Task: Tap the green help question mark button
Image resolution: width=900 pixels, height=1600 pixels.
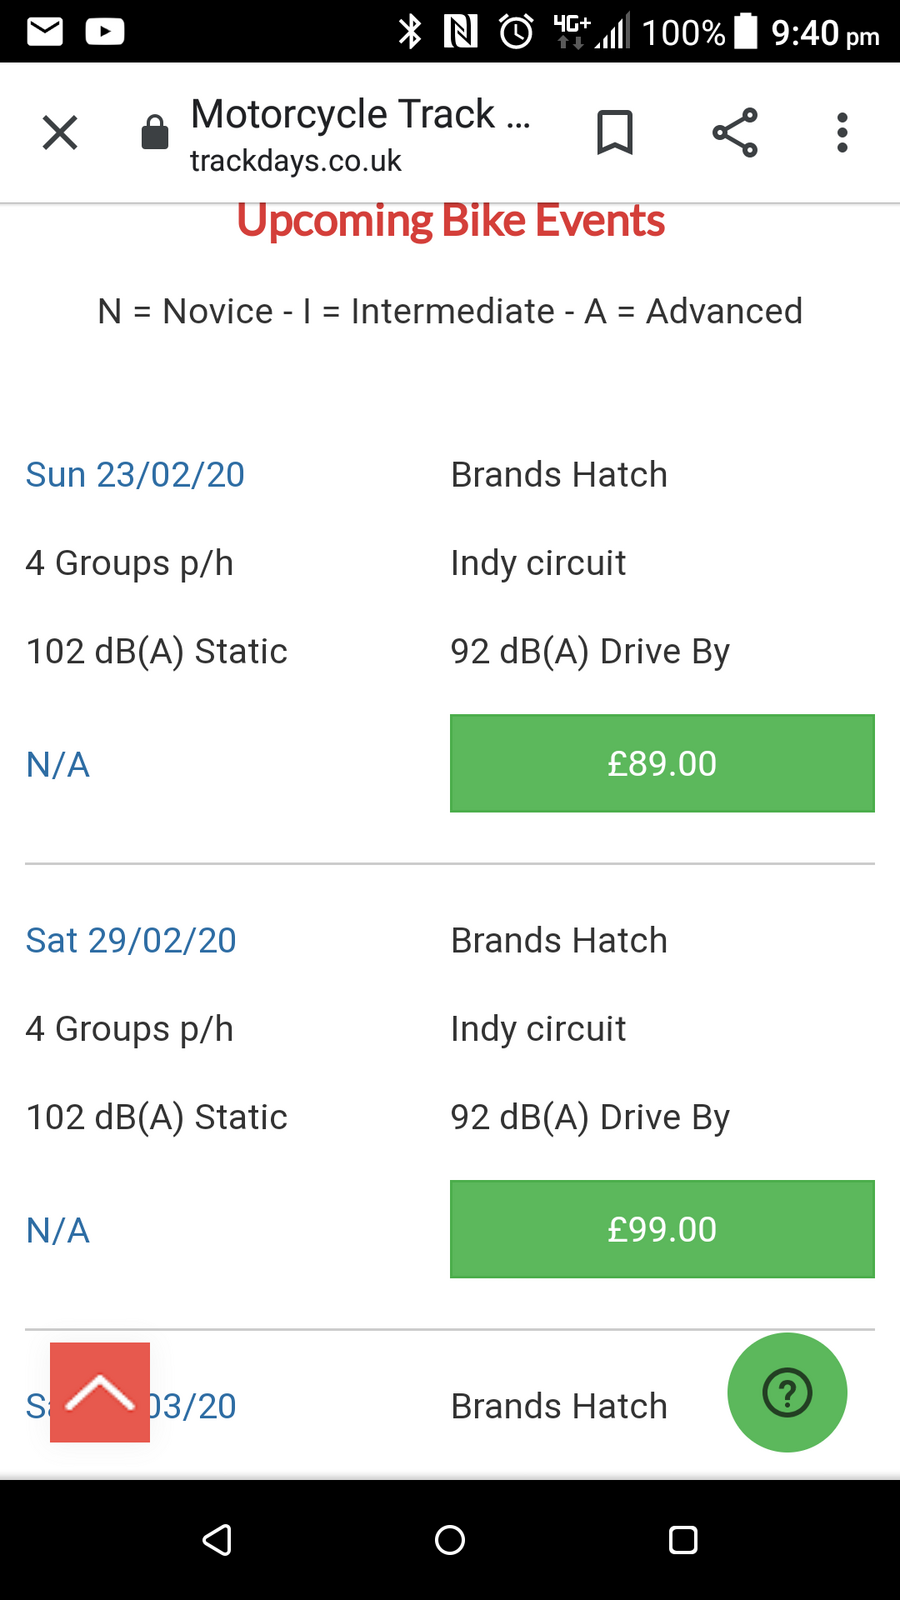Action: click(x=787, y=1392)
